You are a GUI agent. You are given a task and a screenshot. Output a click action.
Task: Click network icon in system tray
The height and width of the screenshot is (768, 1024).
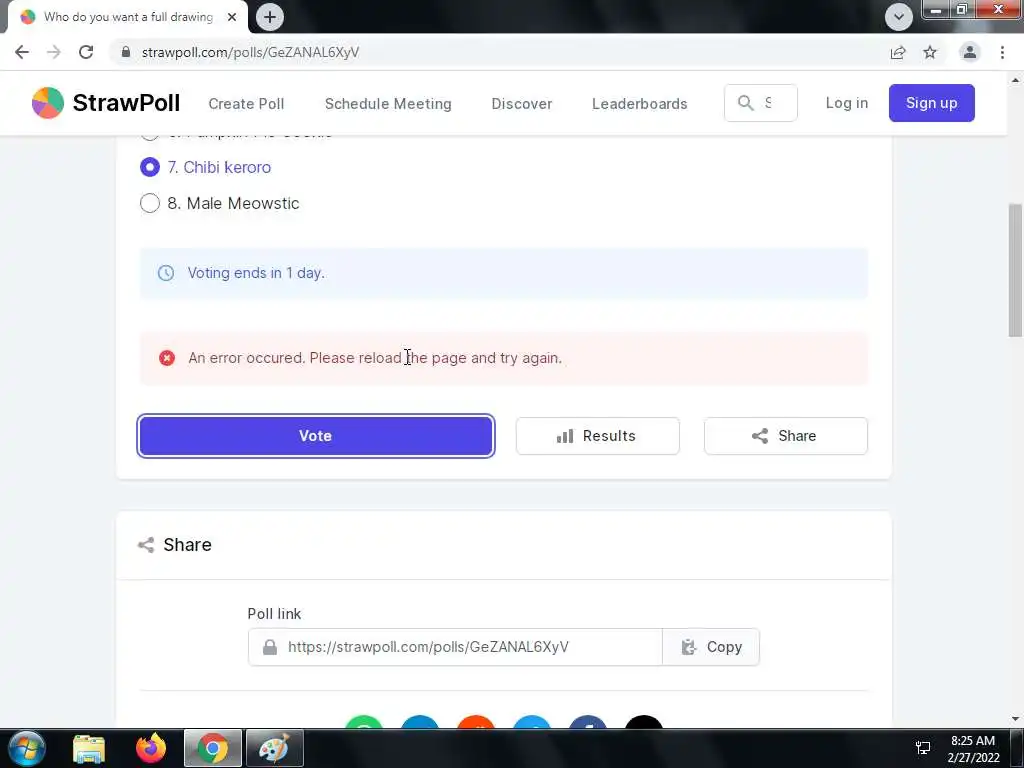click(x=923, y=748)
